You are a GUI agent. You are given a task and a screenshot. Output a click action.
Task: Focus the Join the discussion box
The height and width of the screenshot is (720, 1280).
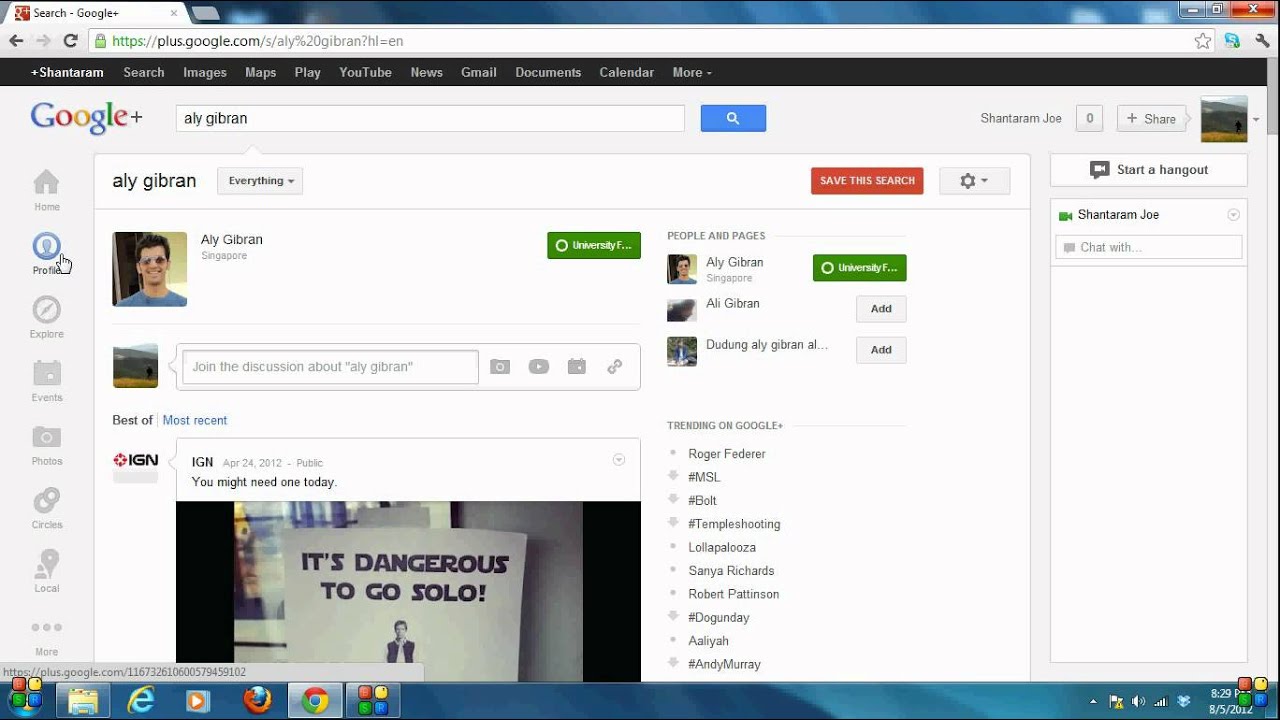pyautogui.click(x=330, y=367)
